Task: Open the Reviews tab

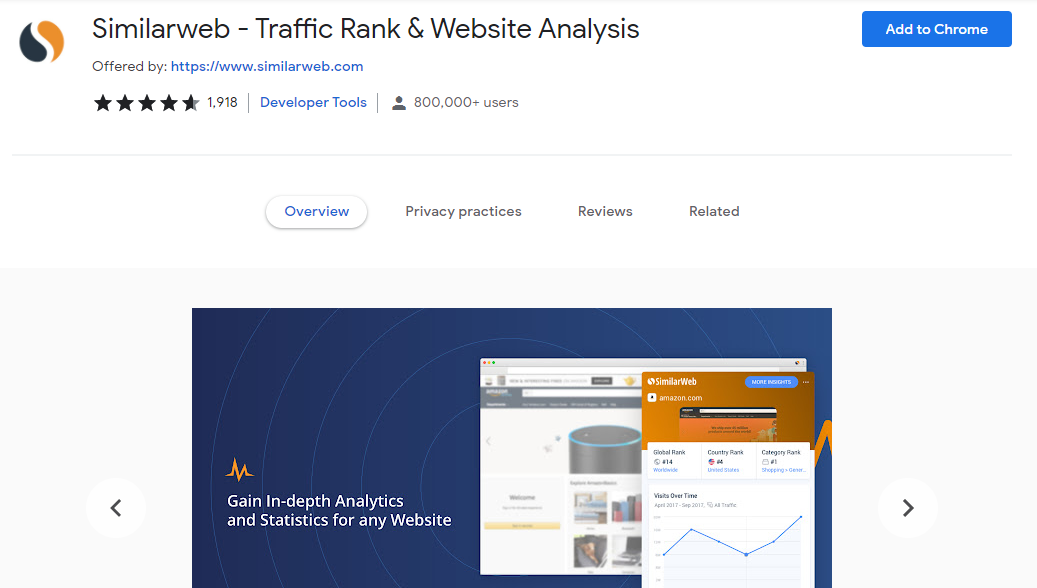Action: tap(604, 211)
